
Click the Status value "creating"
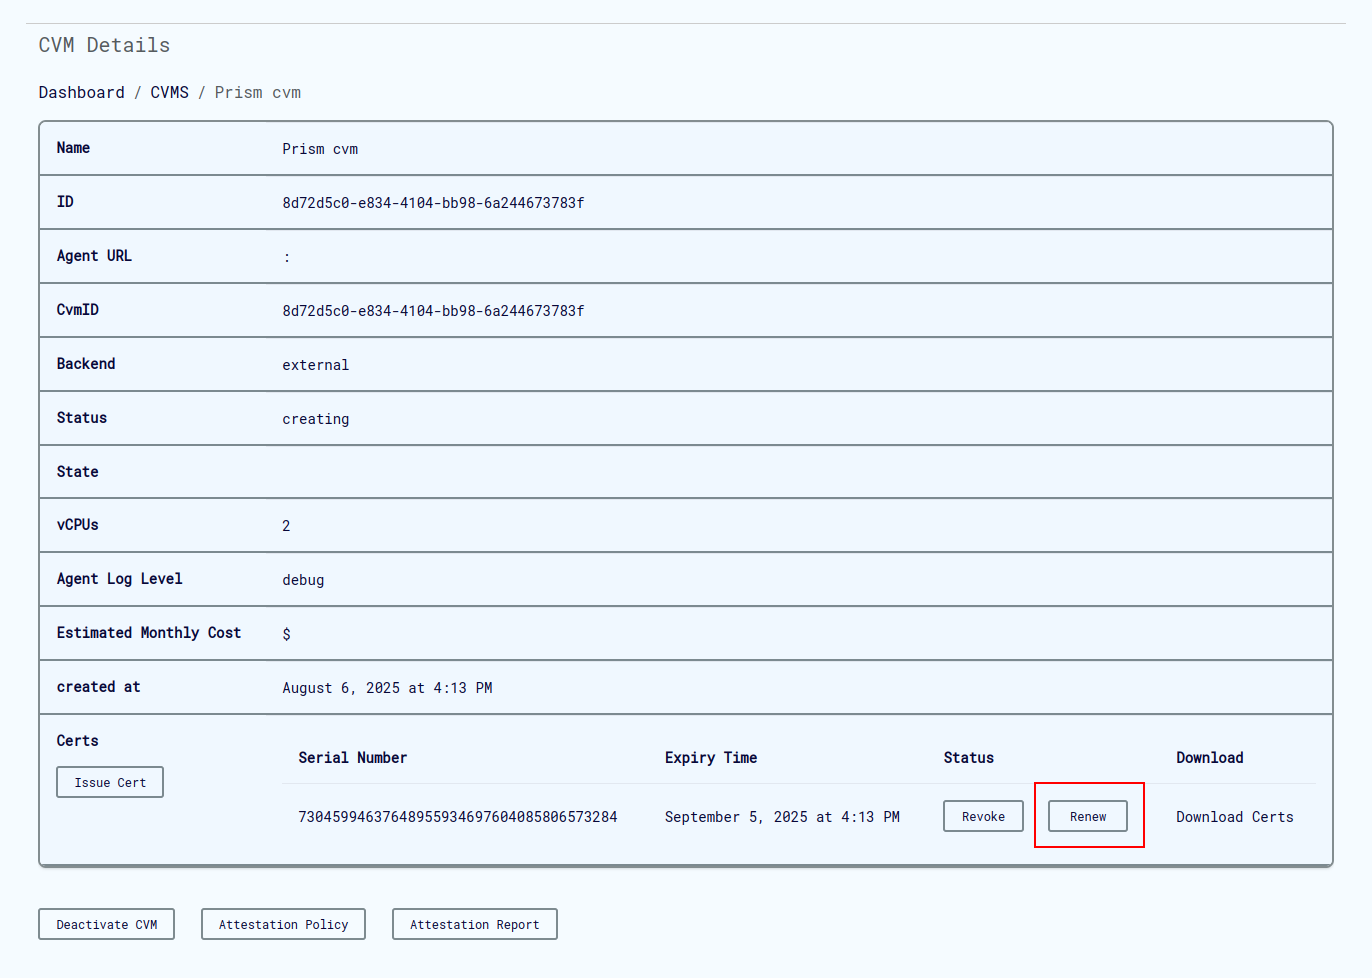(316, 419)
